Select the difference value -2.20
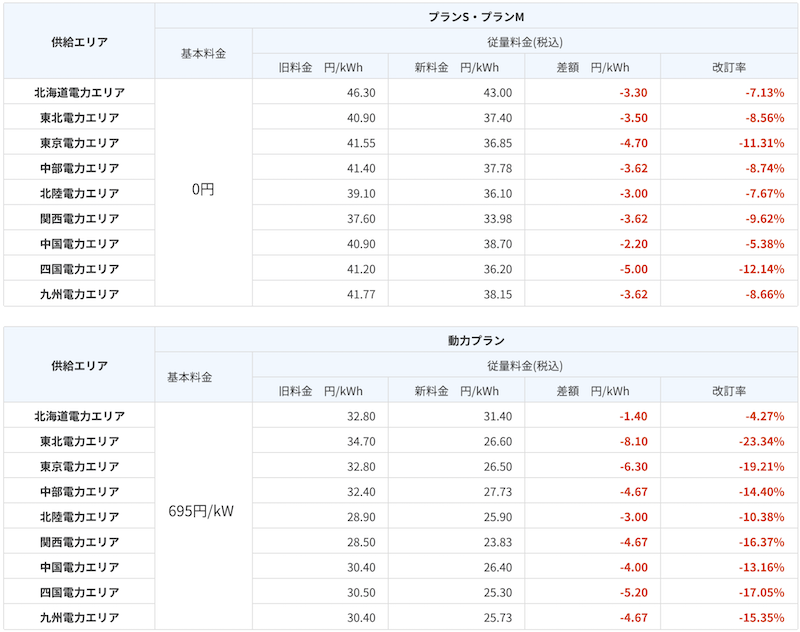Image resolution: width=800 pixels, height=632 pixels. click(x=634, y=244)
